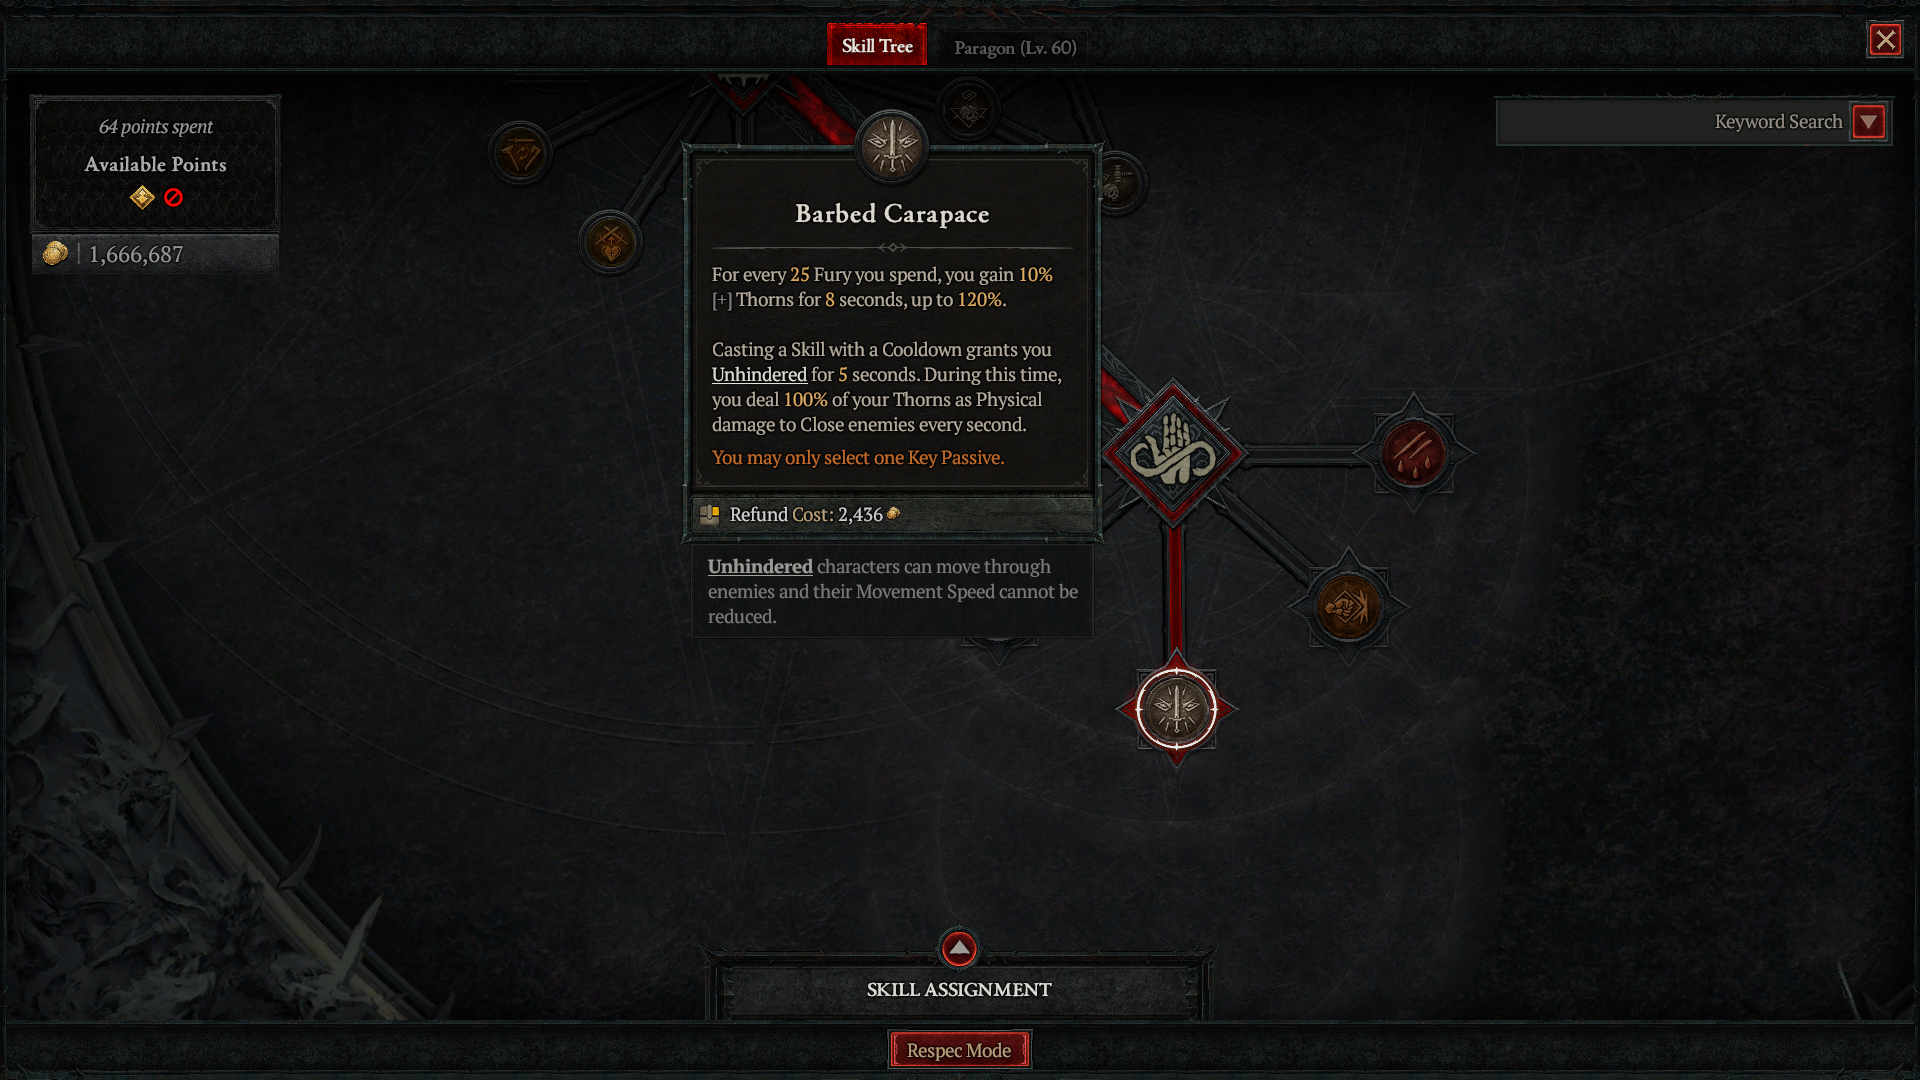Screen dimensions: 1920x1080
Task: Switch to the Skill Tree tab
Action: (x=877, y=46)
